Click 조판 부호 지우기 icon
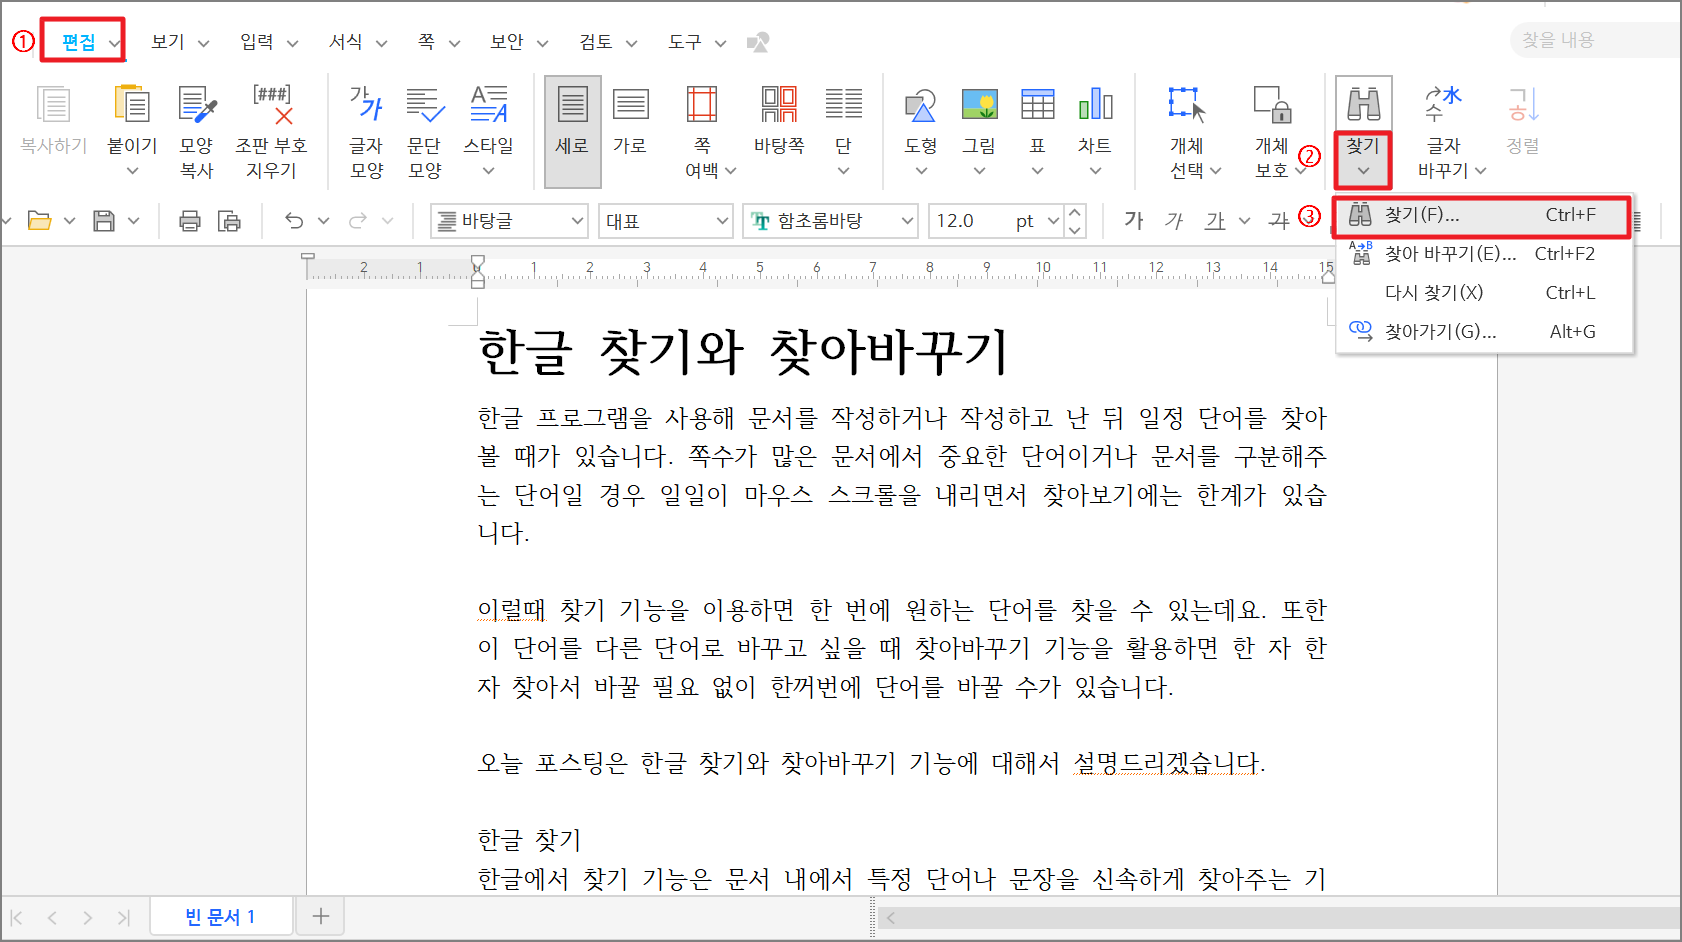Viewport: 1682px width, 942px height. tap(272, 105)
